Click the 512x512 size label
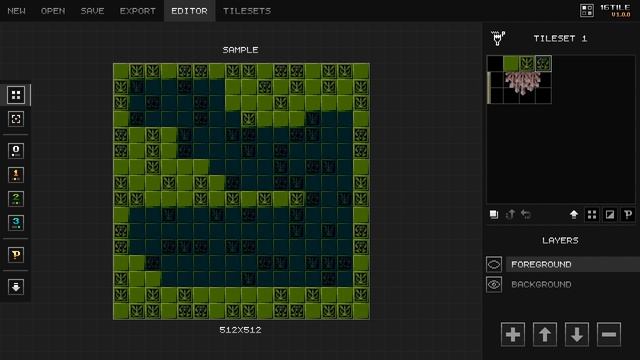Viewport: 640px width, 360px height. point(240,330)
